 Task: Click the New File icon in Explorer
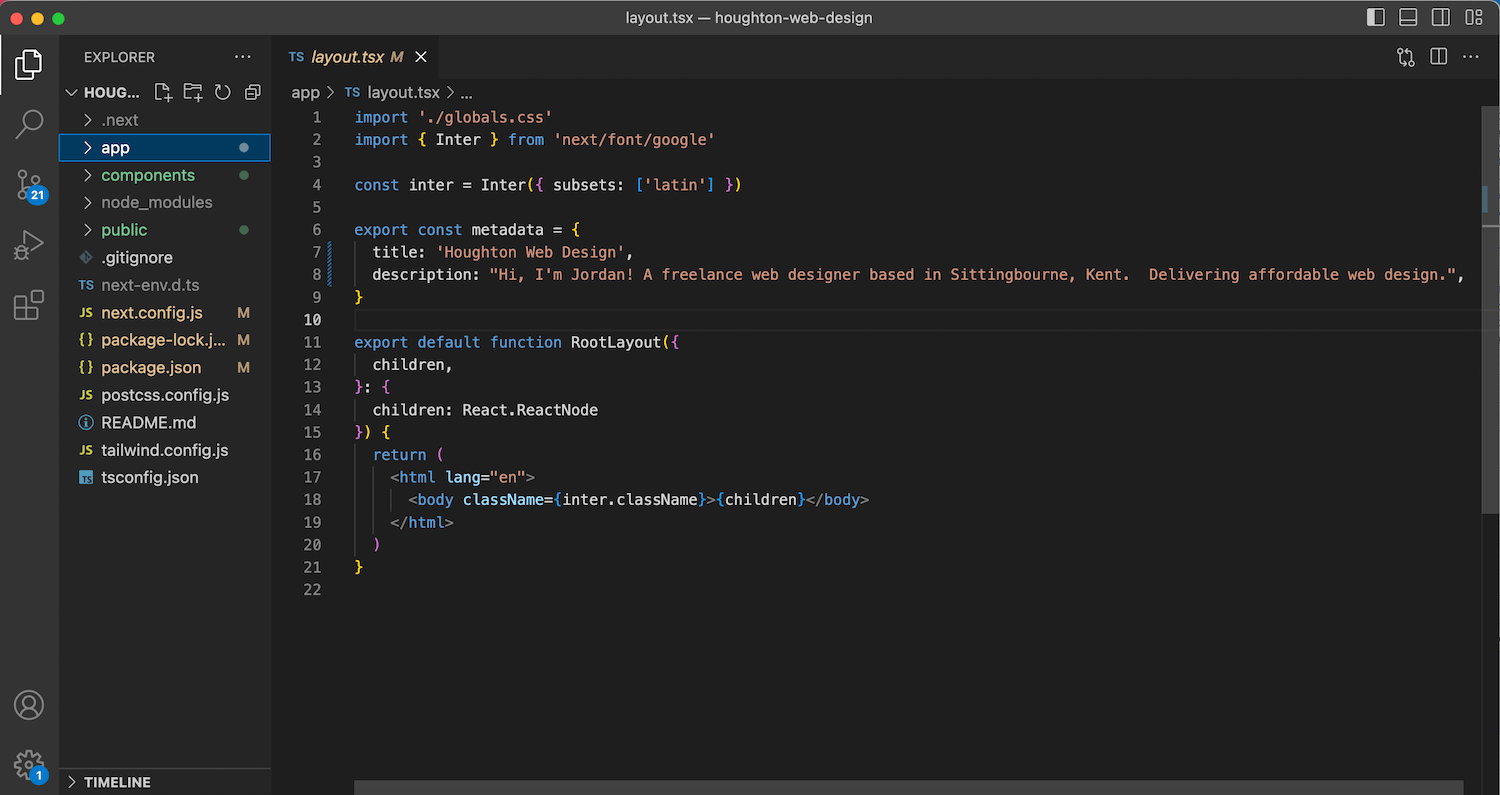coord(163,92)
